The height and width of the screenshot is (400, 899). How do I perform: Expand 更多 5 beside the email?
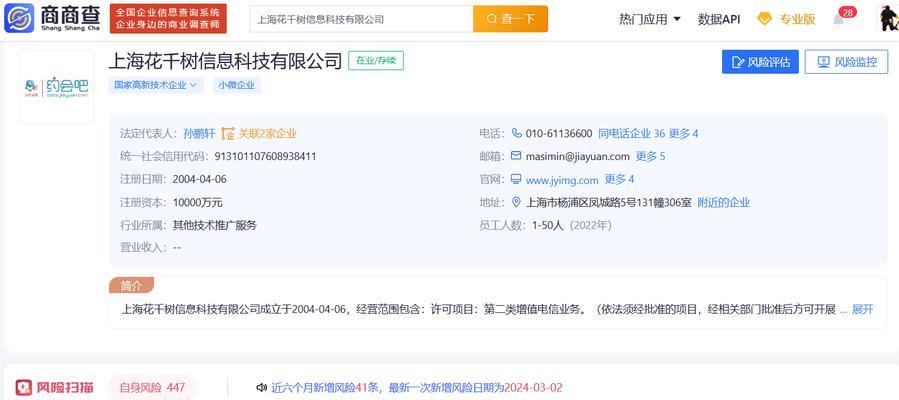(x=650, y=156)
